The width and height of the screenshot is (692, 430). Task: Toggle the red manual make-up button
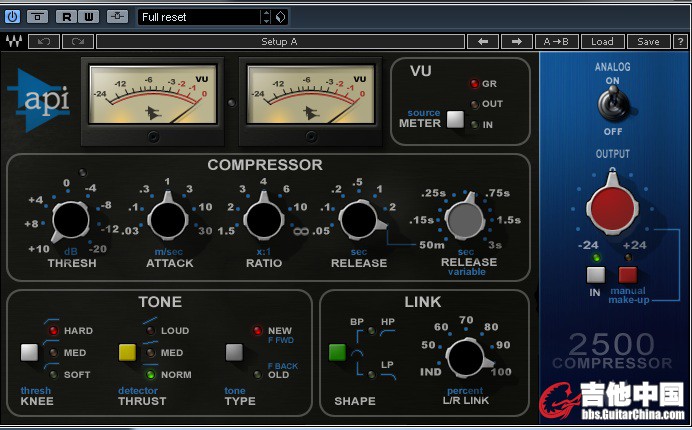[628, 274]
